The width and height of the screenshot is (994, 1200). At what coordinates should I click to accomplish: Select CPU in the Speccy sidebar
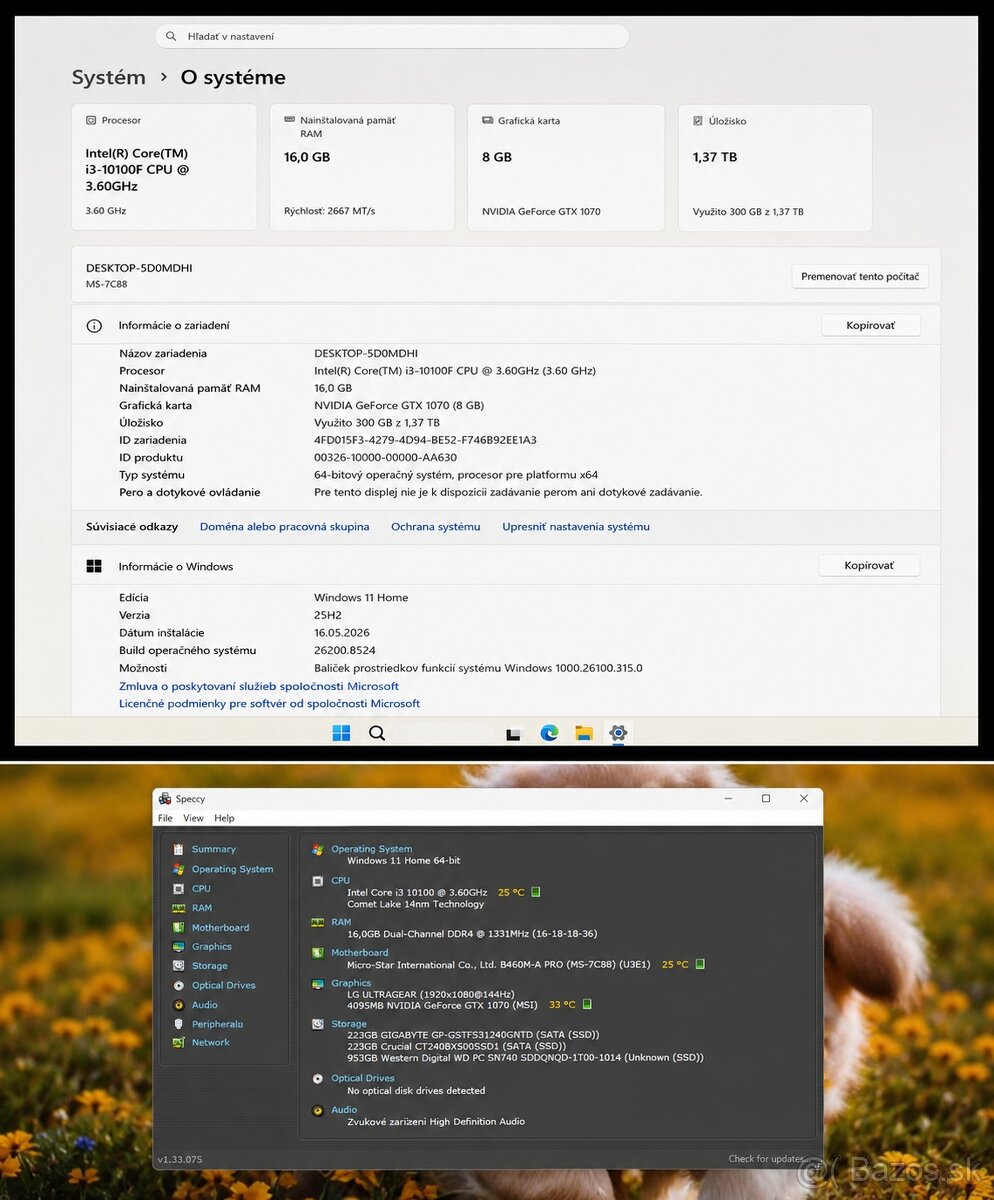[201, 888]
